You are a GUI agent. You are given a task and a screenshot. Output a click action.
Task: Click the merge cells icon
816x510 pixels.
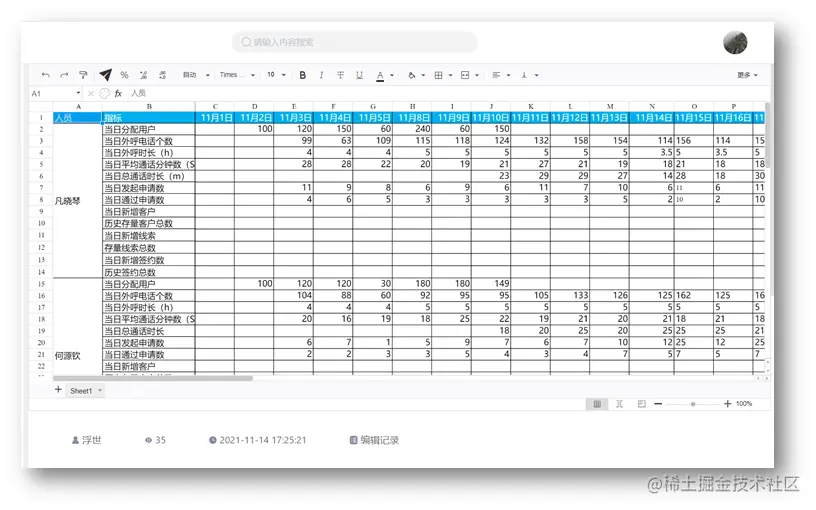(465, 75)
